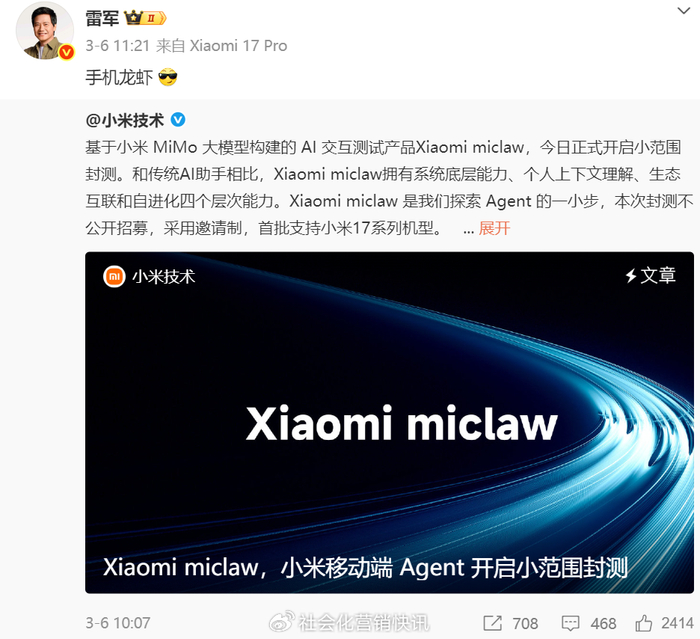This screenshot has height=639, width=700.
Task: Like the post with the thumbs-up icon
Action: pyautogui.click(x=644, y=623)
